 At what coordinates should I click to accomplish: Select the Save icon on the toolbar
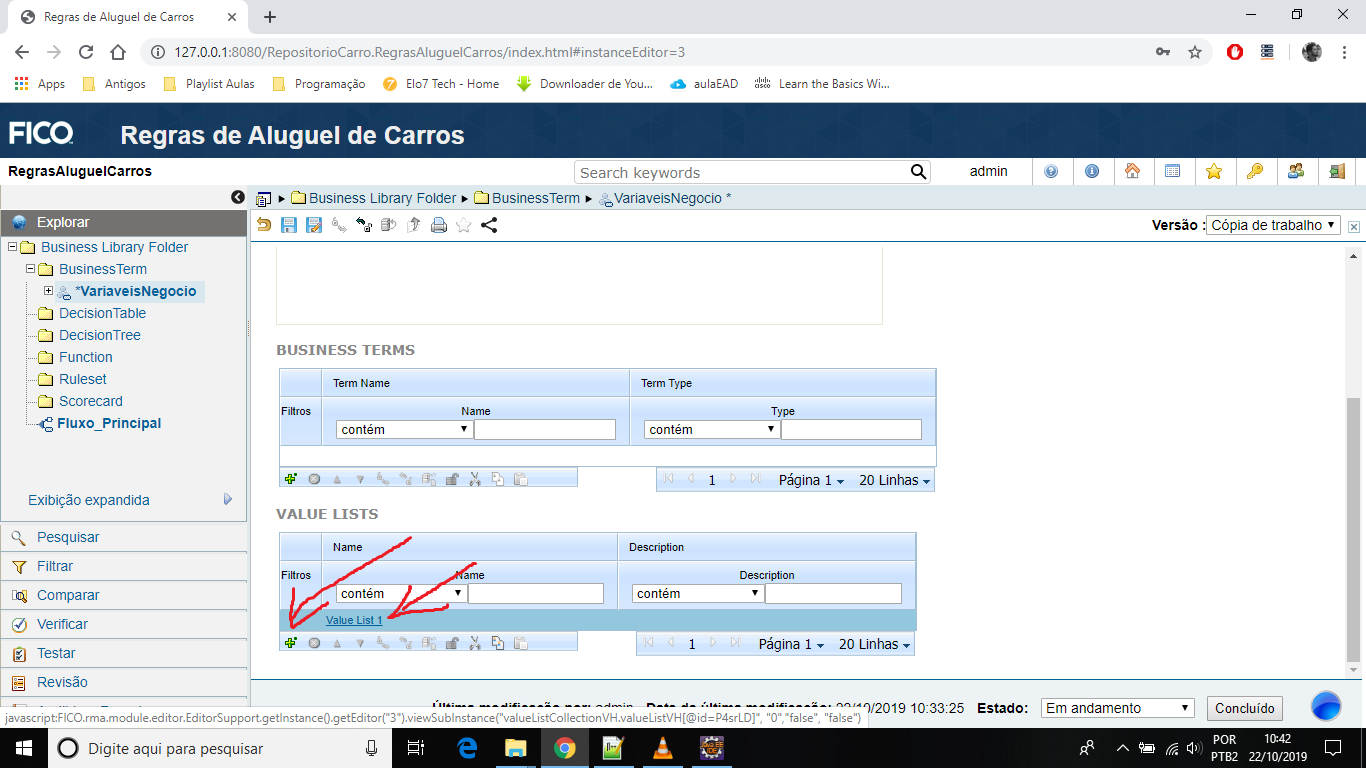point(289,224)
